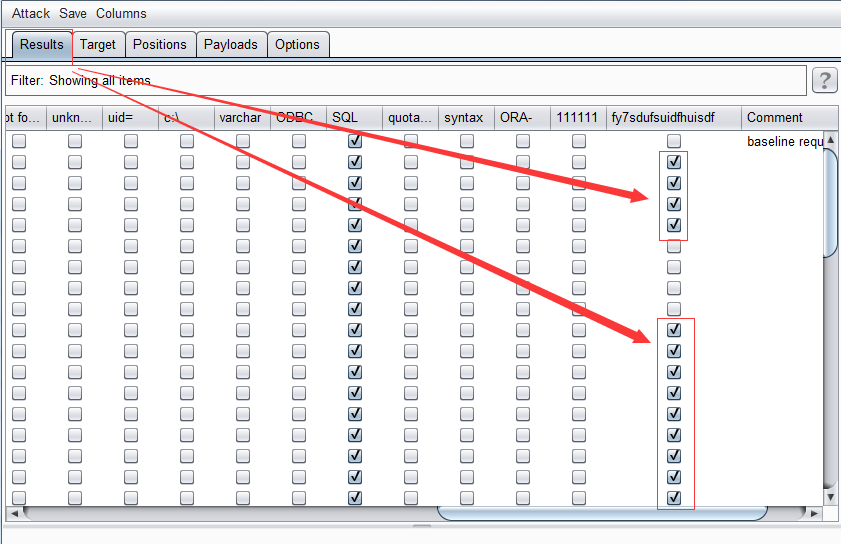Toggle 'unkn...' checkbox in baseline request row

[75, 141]
